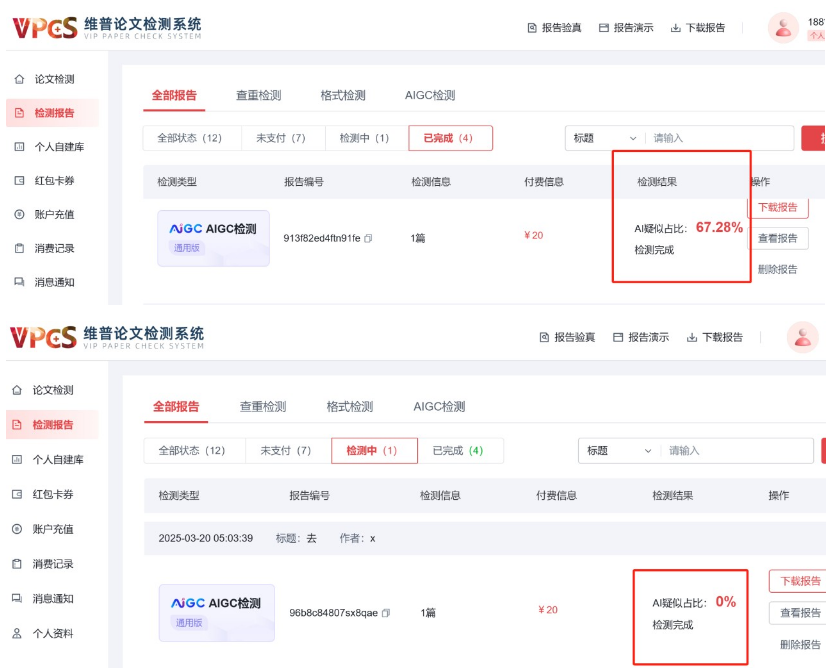Select 检测中 (1) filter in lower screenshot
Image resolution: width=830 pixels, height=668 pixels.
374,450
